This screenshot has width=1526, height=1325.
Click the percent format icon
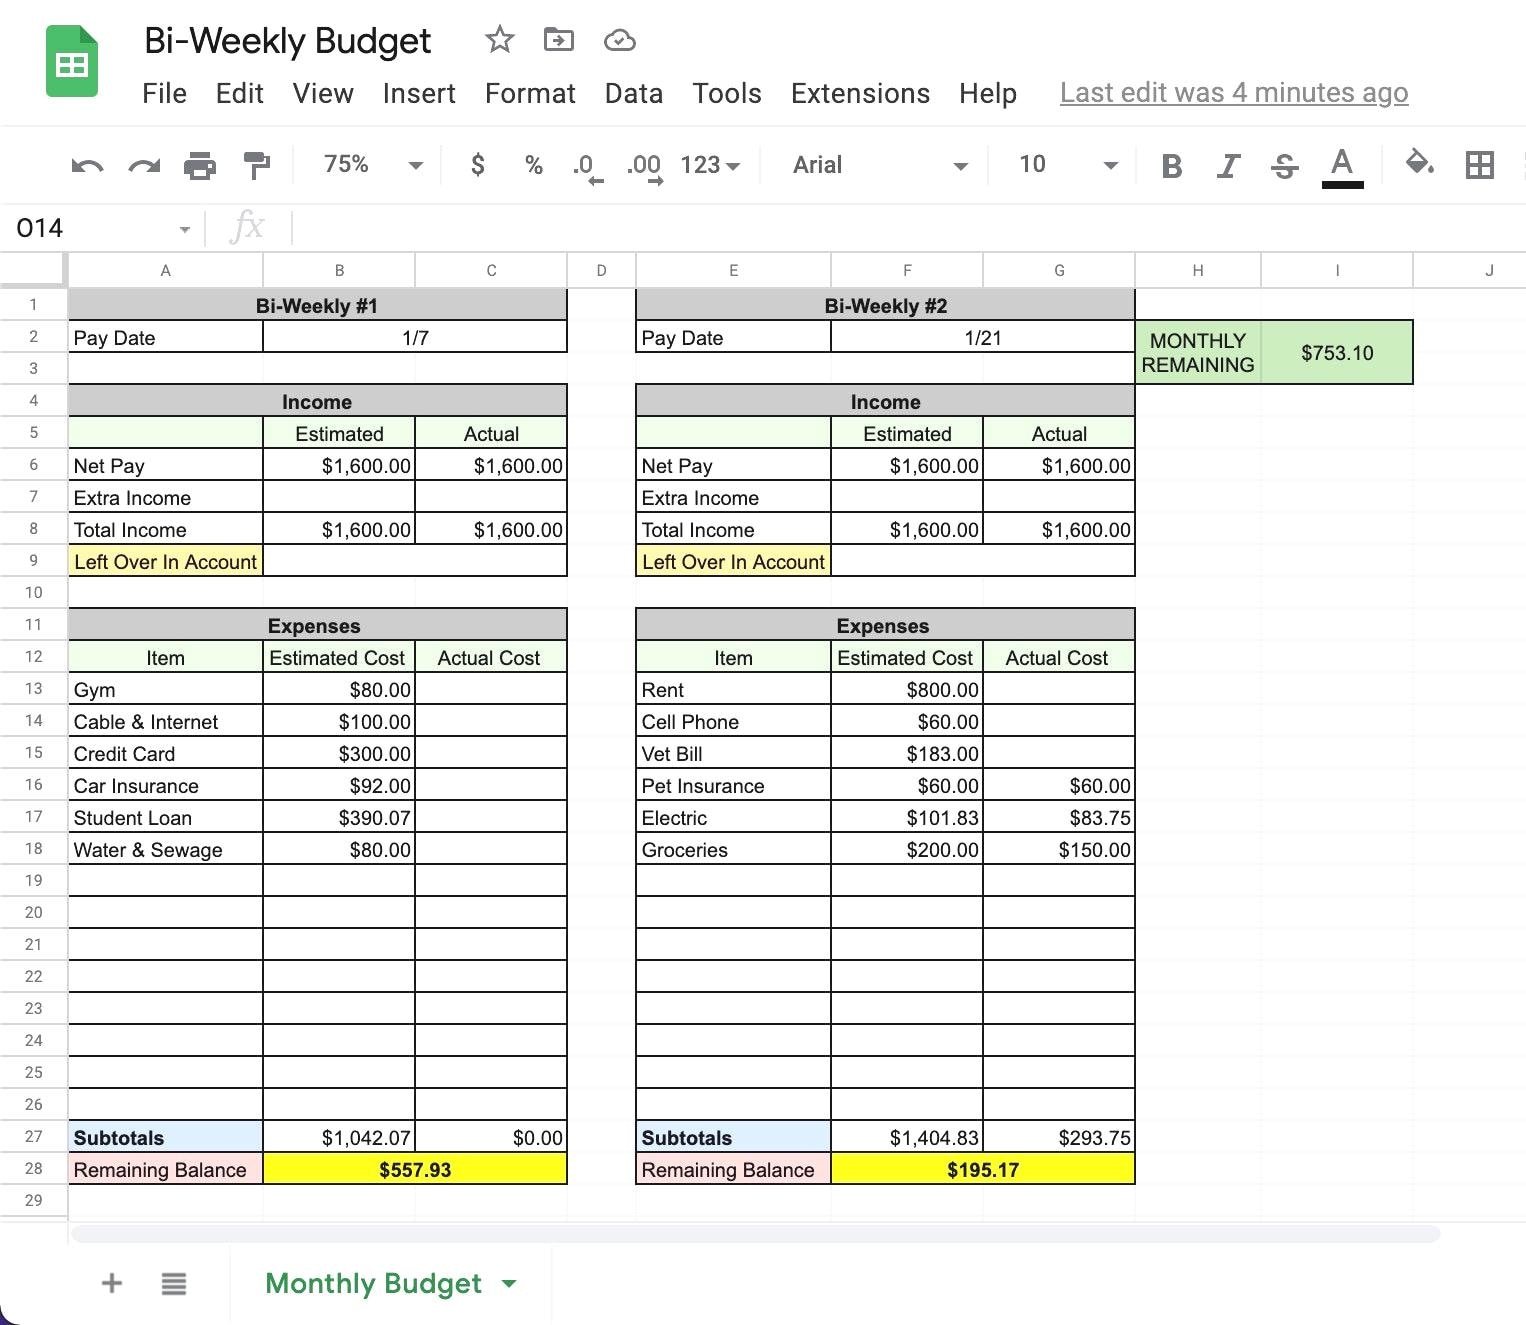click(533, 165)
